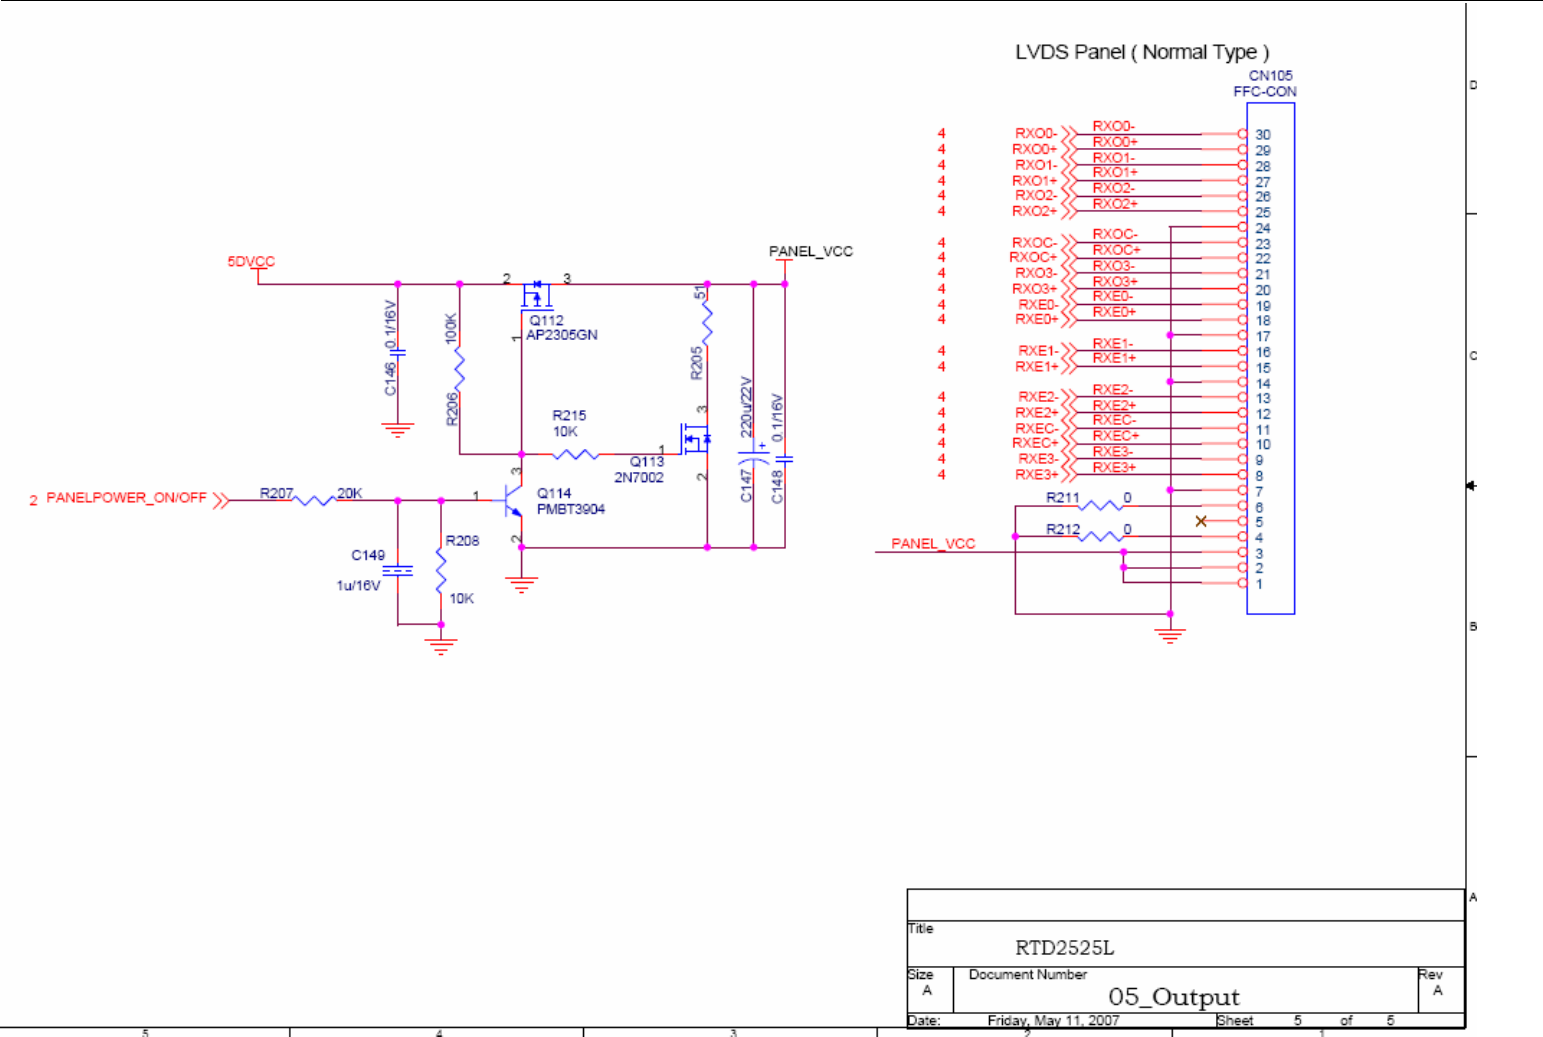
Task: Select the 5DVCC power label
Action: (x=251, y=262)
